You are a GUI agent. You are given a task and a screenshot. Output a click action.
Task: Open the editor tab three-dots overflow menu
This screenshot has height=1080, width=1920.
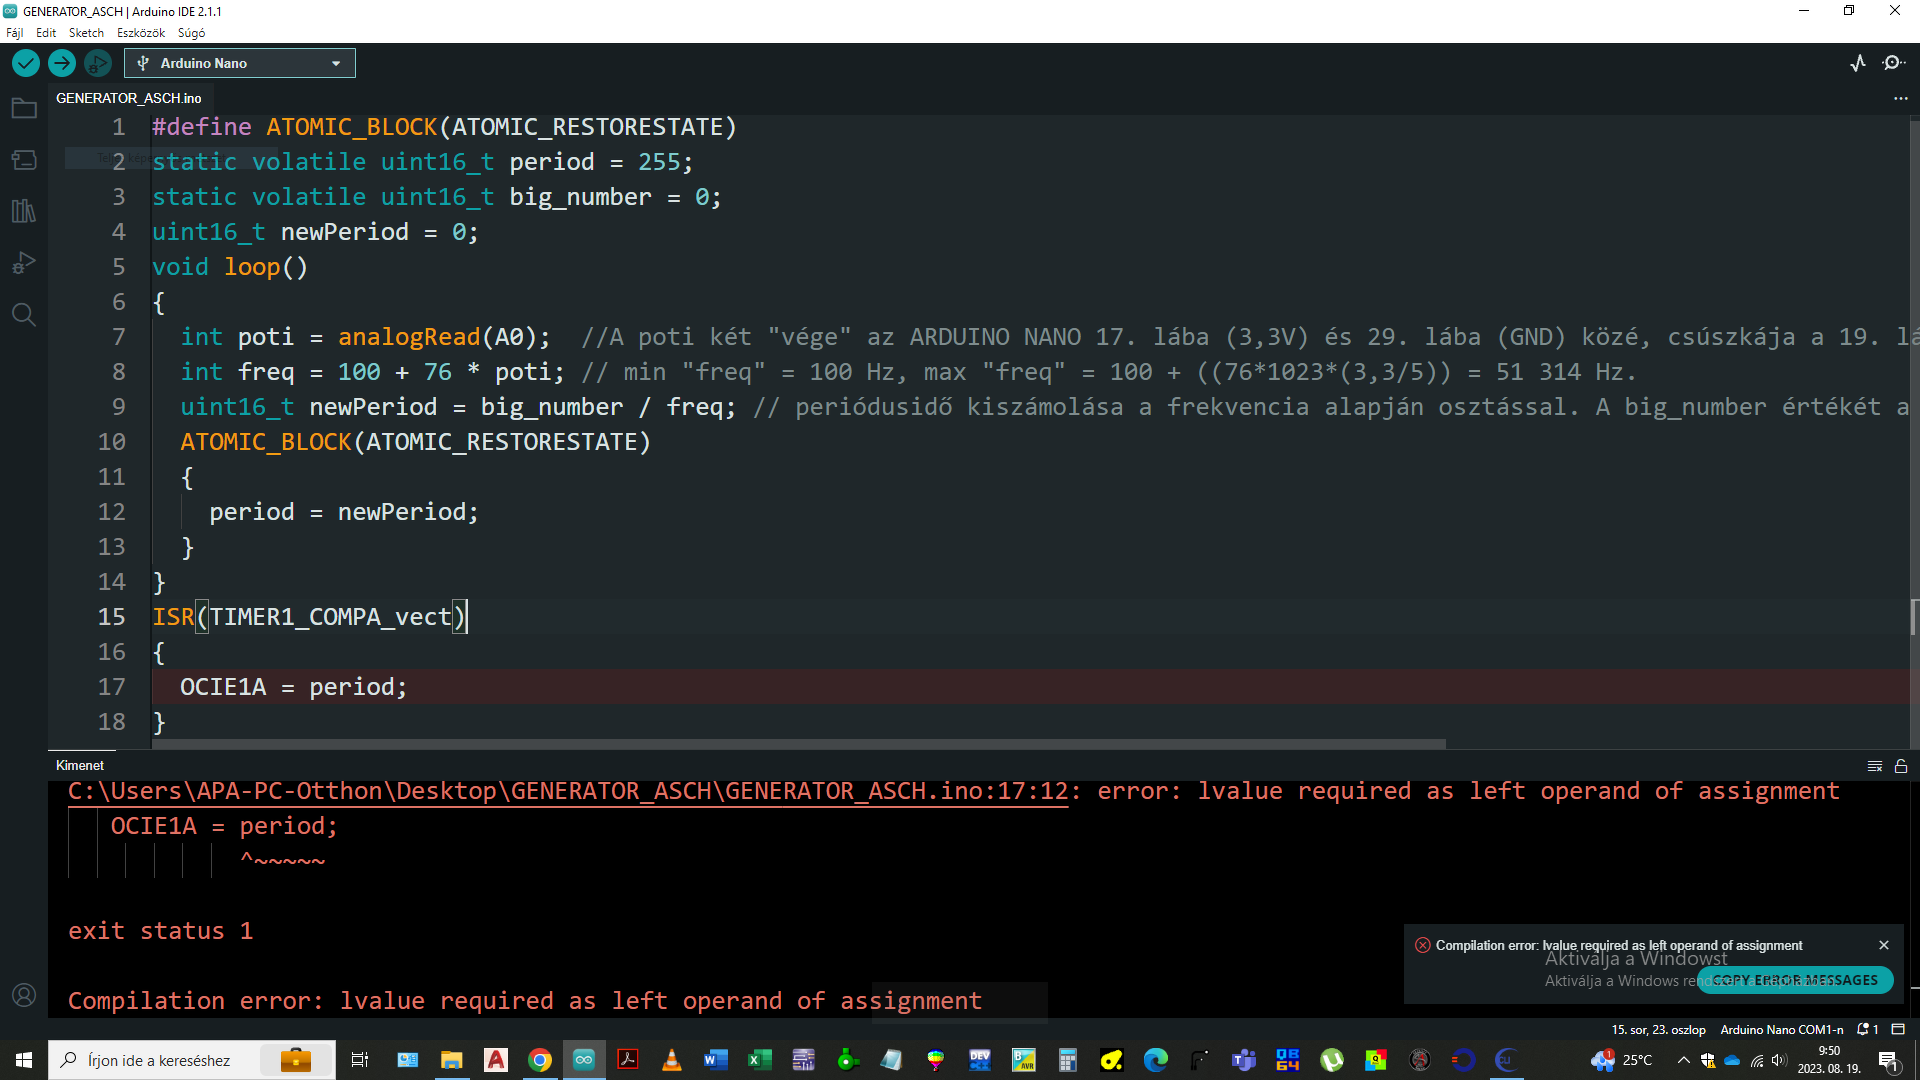pos(1900,98)
